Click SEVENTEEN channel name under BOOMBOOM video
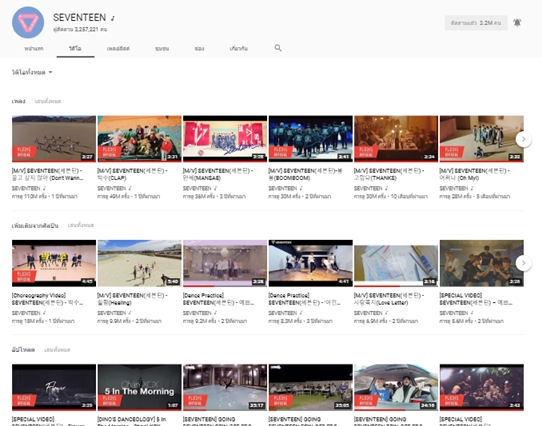 (283, 188)
